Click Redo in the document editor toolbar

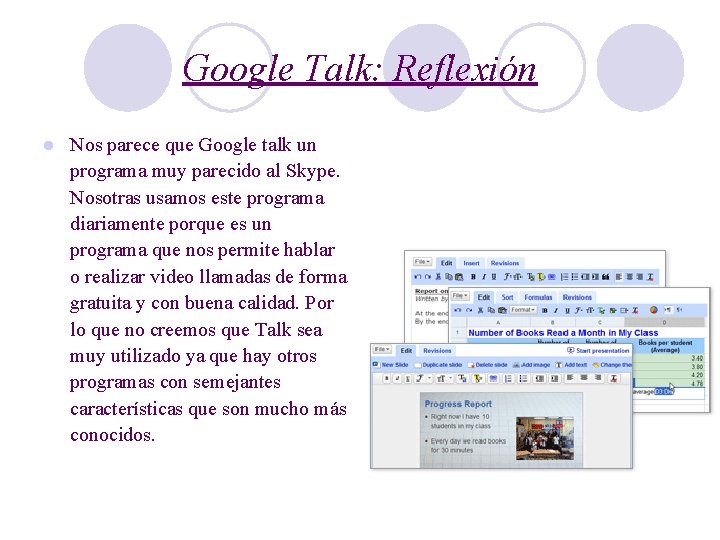pos(428,277)
